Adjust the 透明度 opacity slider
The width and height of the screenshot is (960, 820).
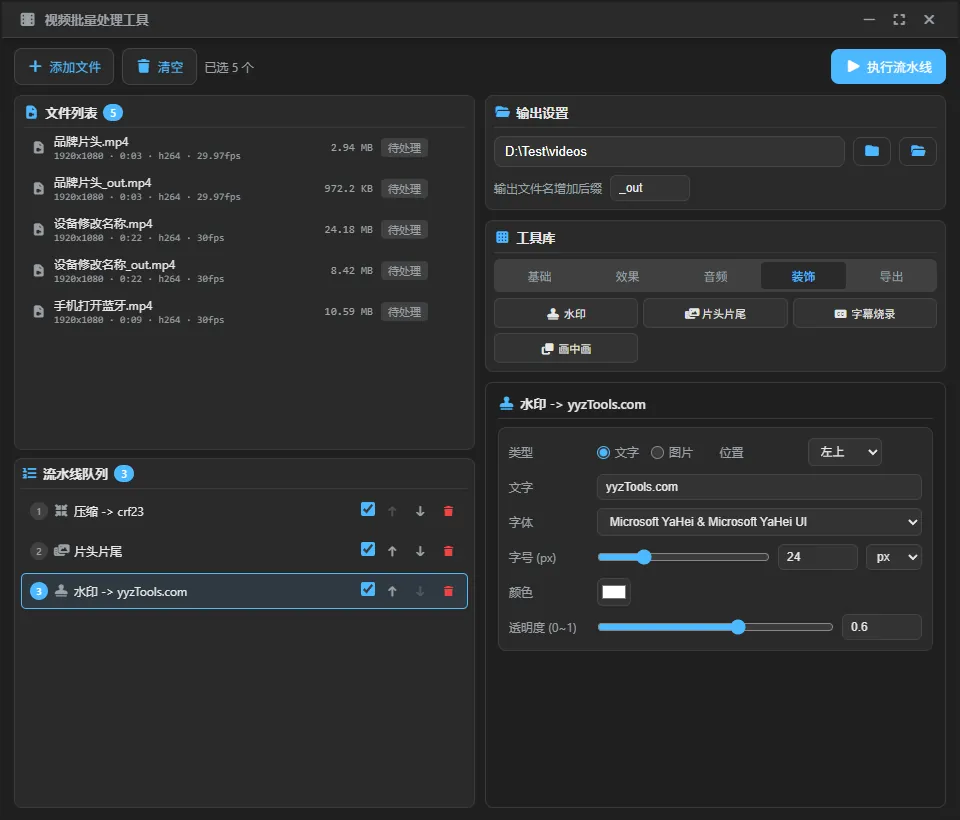715,626
